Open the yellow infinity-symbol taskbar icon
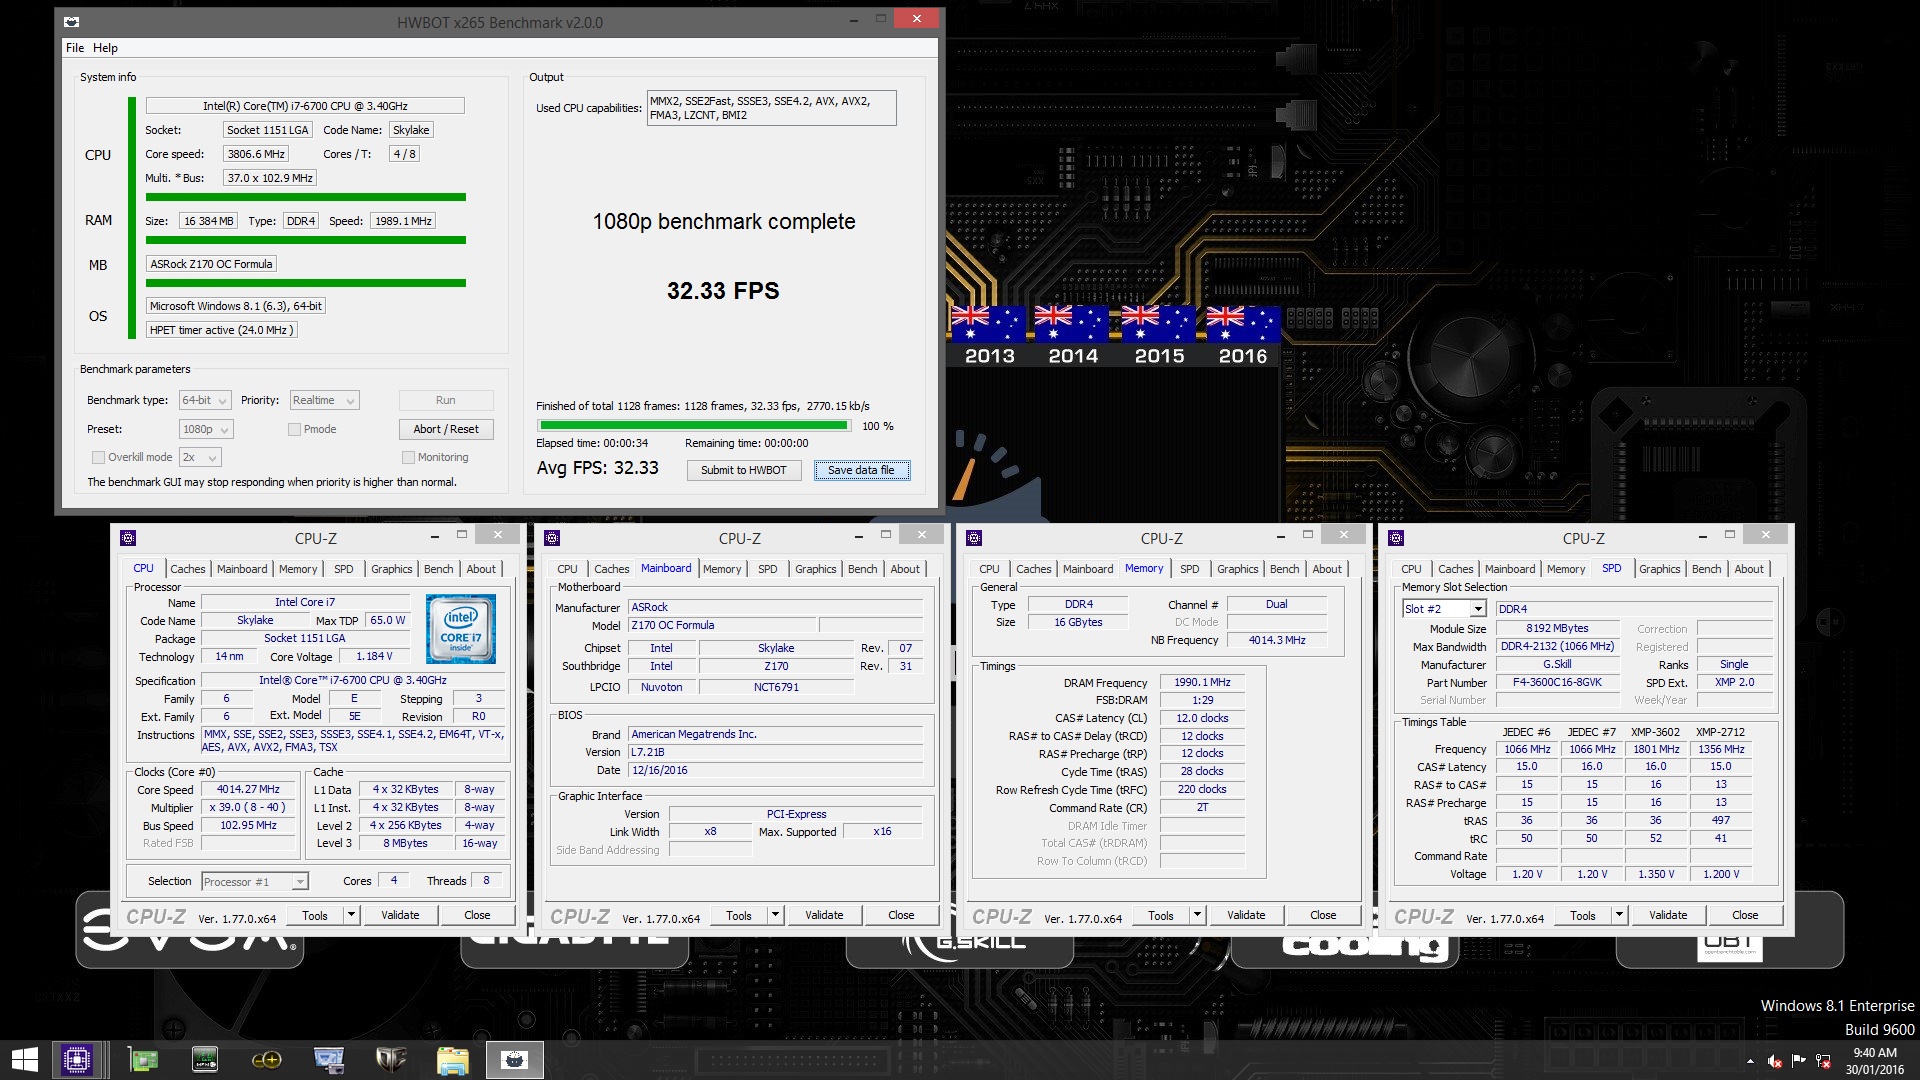 pos(267,1060)
